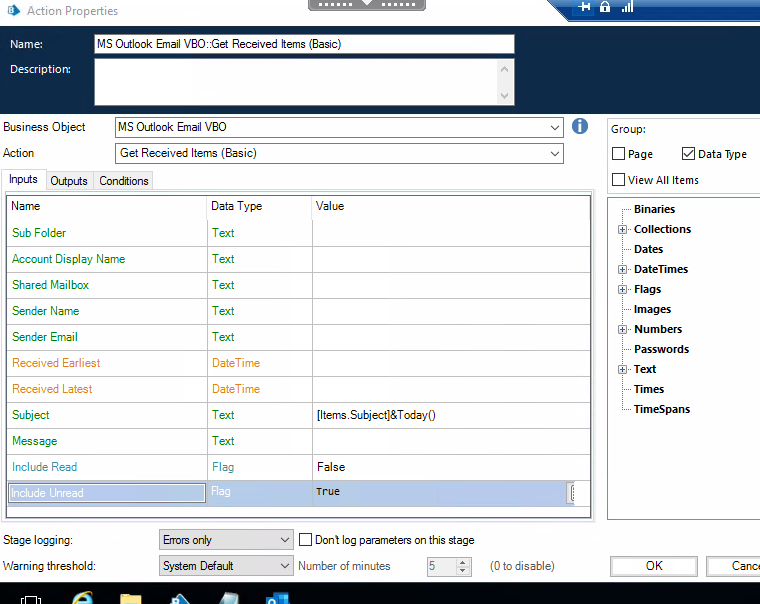The width and height of the screenshot is (760, 604).
Task: Open Outlook from the taskbar
Action: [277, 599]
